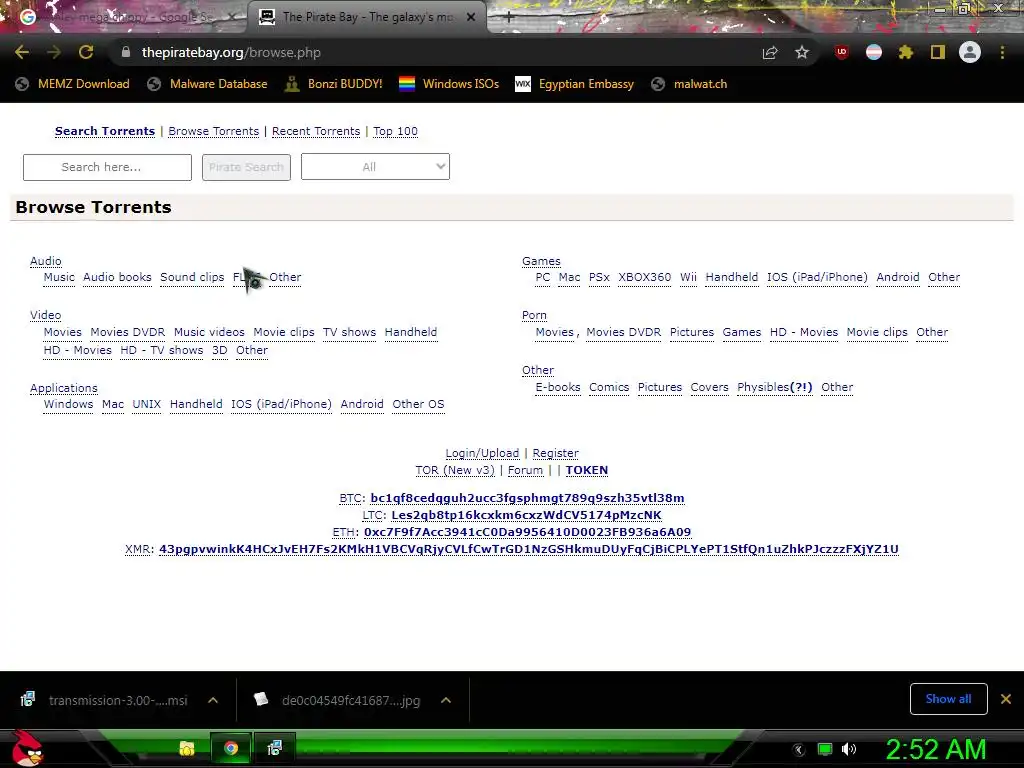Image resolution: width=1024 pixels, height=768 pixels.
Task: Open the Applications category link
Action: pos(63,388)
